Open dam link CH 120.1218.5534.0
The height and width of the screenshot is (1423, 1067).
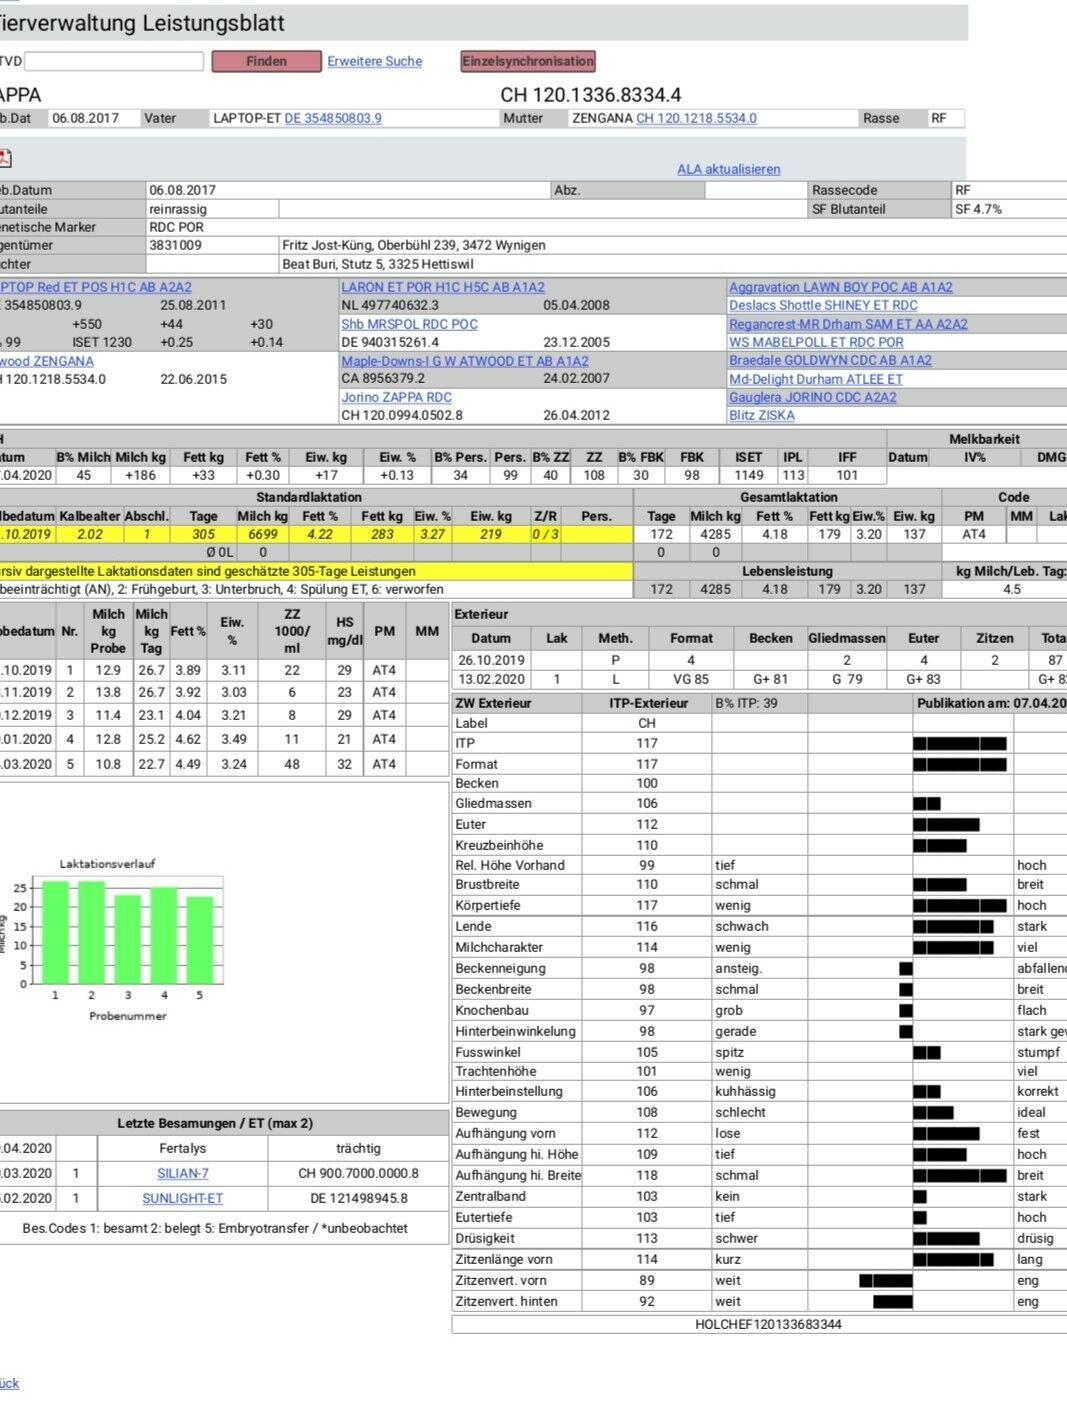696,119
